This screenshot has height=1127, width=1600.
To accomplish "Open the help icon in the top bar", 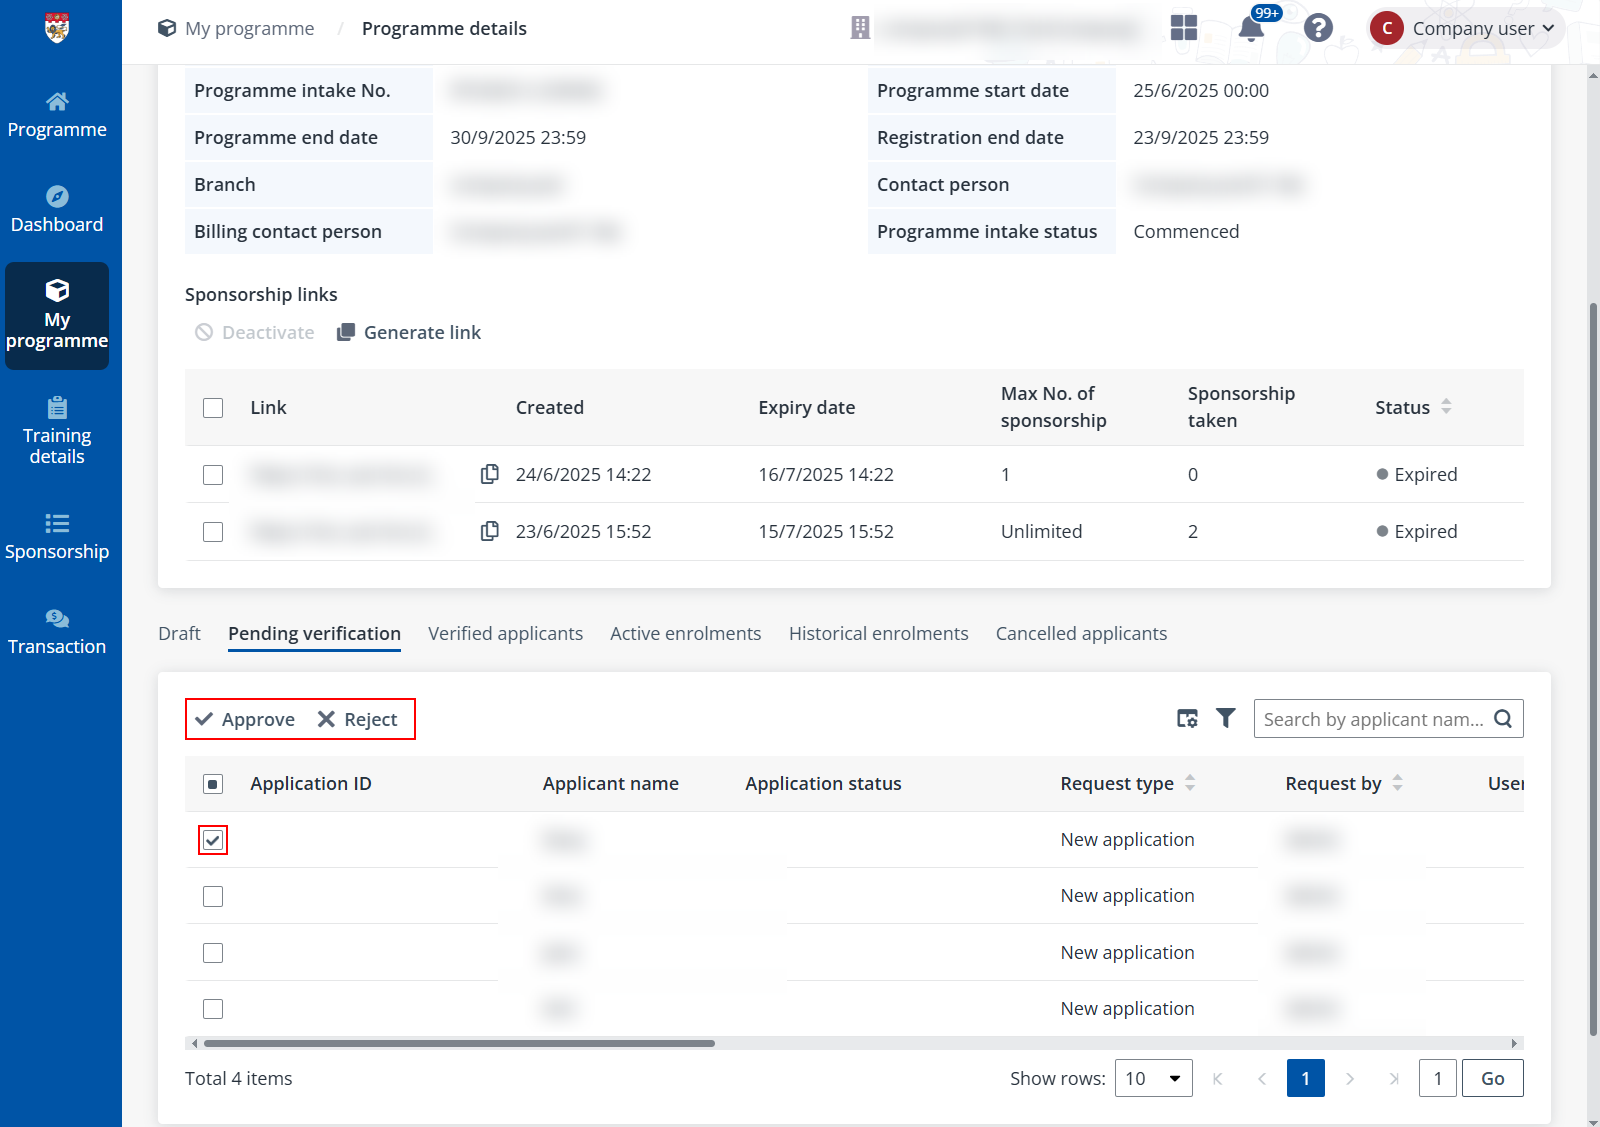I will [1318, 28].
